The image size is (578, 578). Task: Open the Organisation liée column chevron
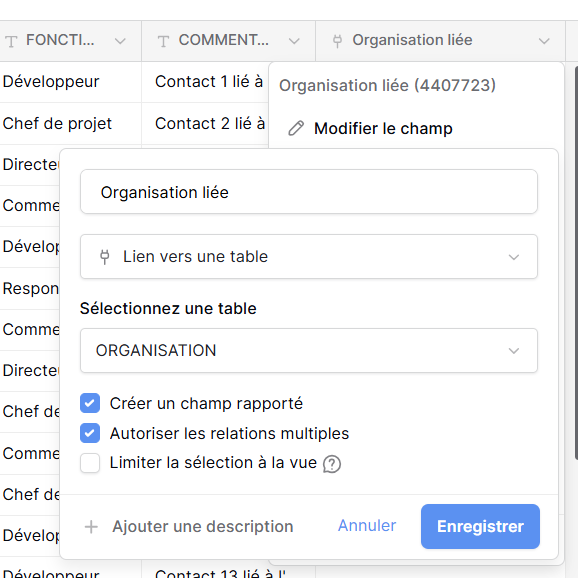[x=544, y=41]
